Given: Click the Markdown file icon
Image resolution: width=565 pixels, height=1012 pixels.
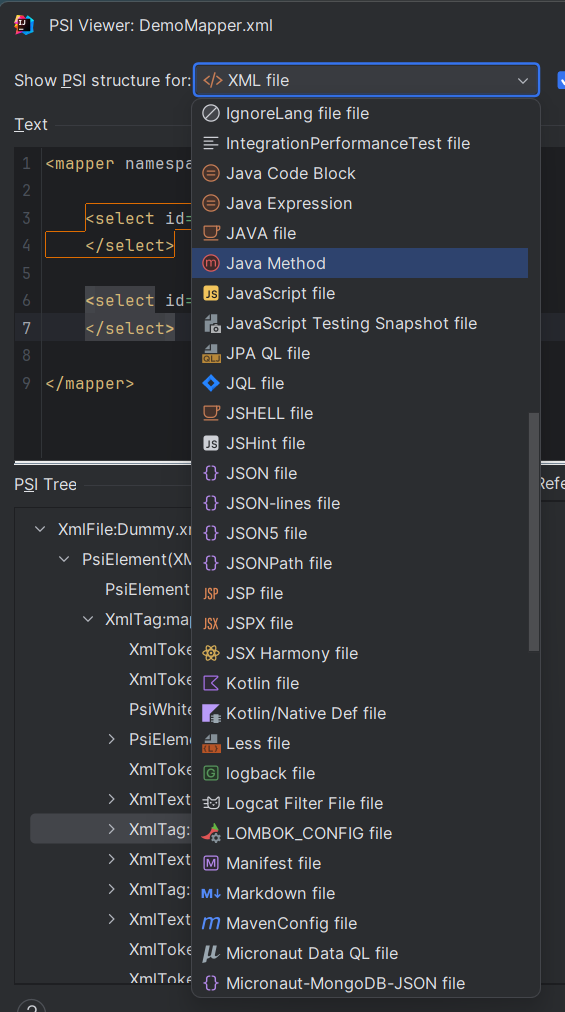Looking at the screenshot, I should [211, 894].
